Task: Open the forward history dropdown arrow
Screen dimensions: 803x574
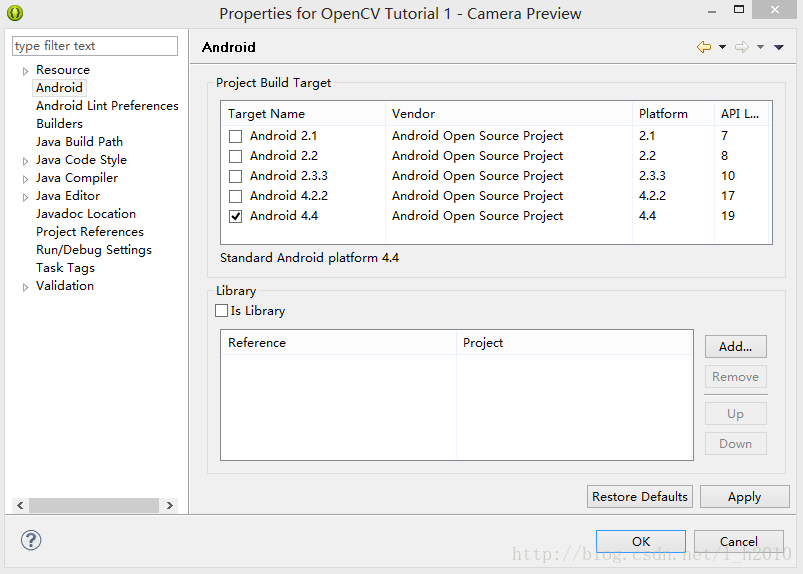Action: coord(760,47)
